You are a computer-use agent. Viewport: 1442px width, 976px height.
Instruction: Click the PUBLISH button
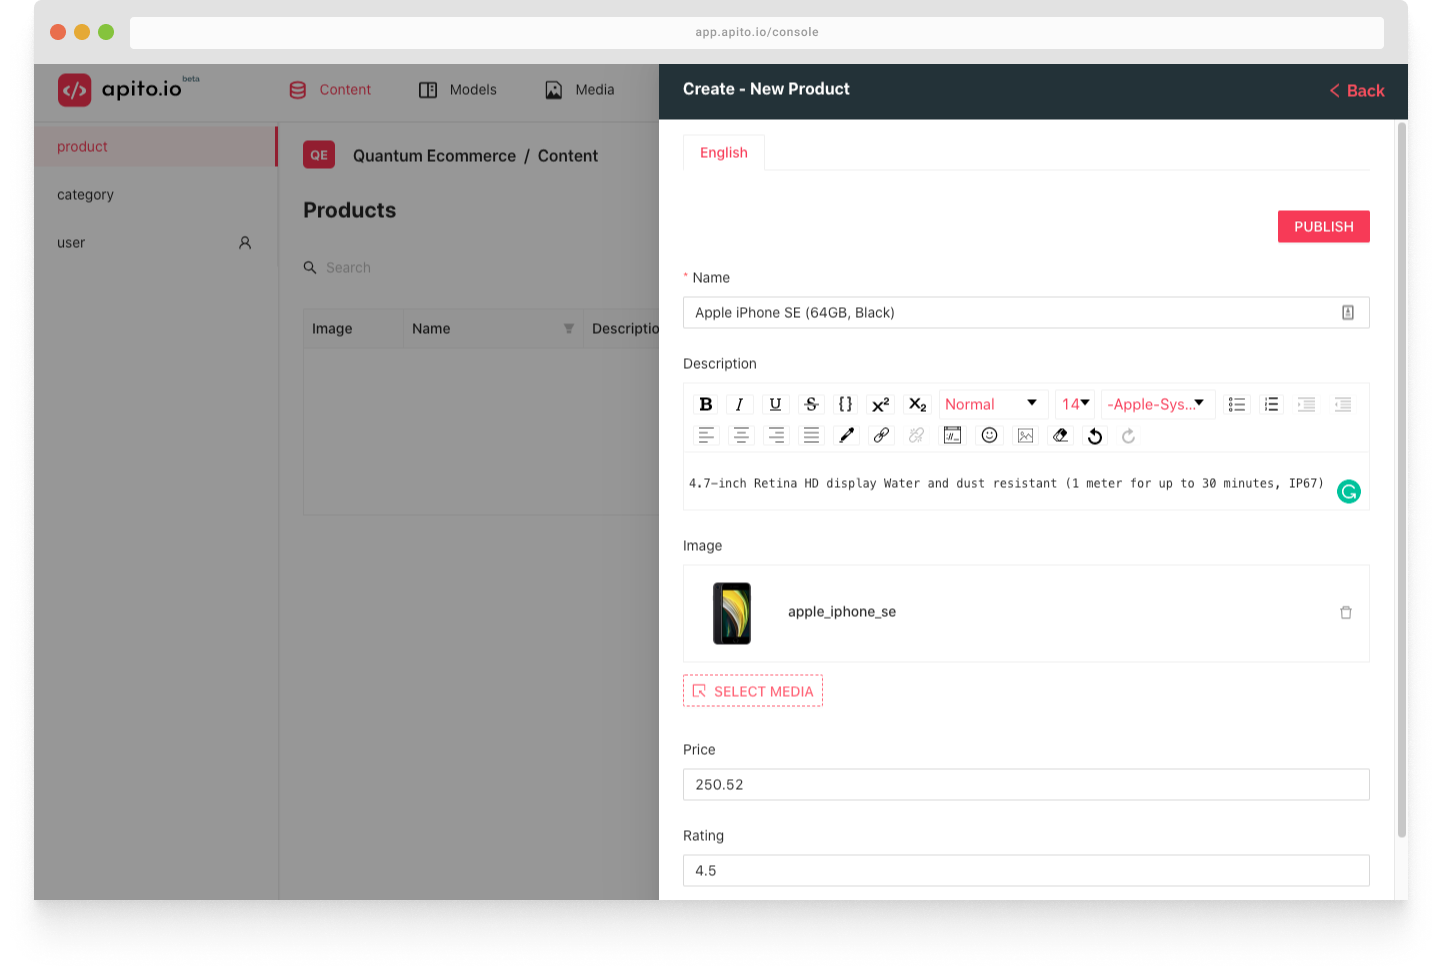click(1323, 227)
